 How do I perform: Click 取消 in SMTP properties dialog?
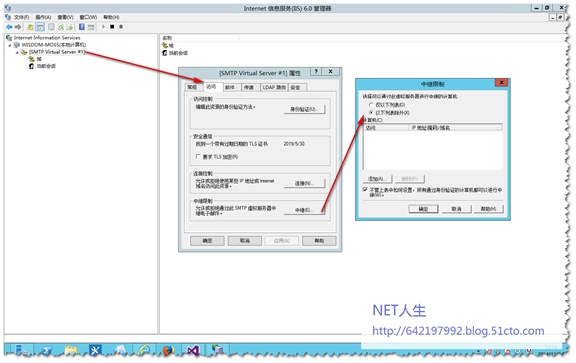(245, 241)
